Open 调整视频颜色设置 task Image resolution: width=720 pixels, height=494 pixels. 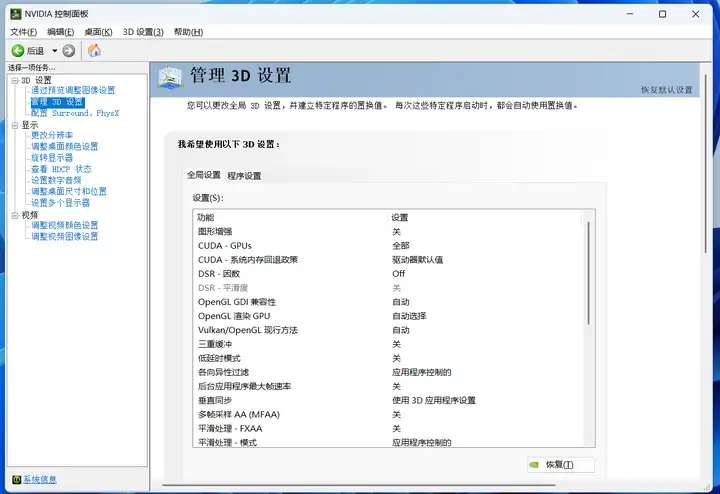tap(64, 225)
